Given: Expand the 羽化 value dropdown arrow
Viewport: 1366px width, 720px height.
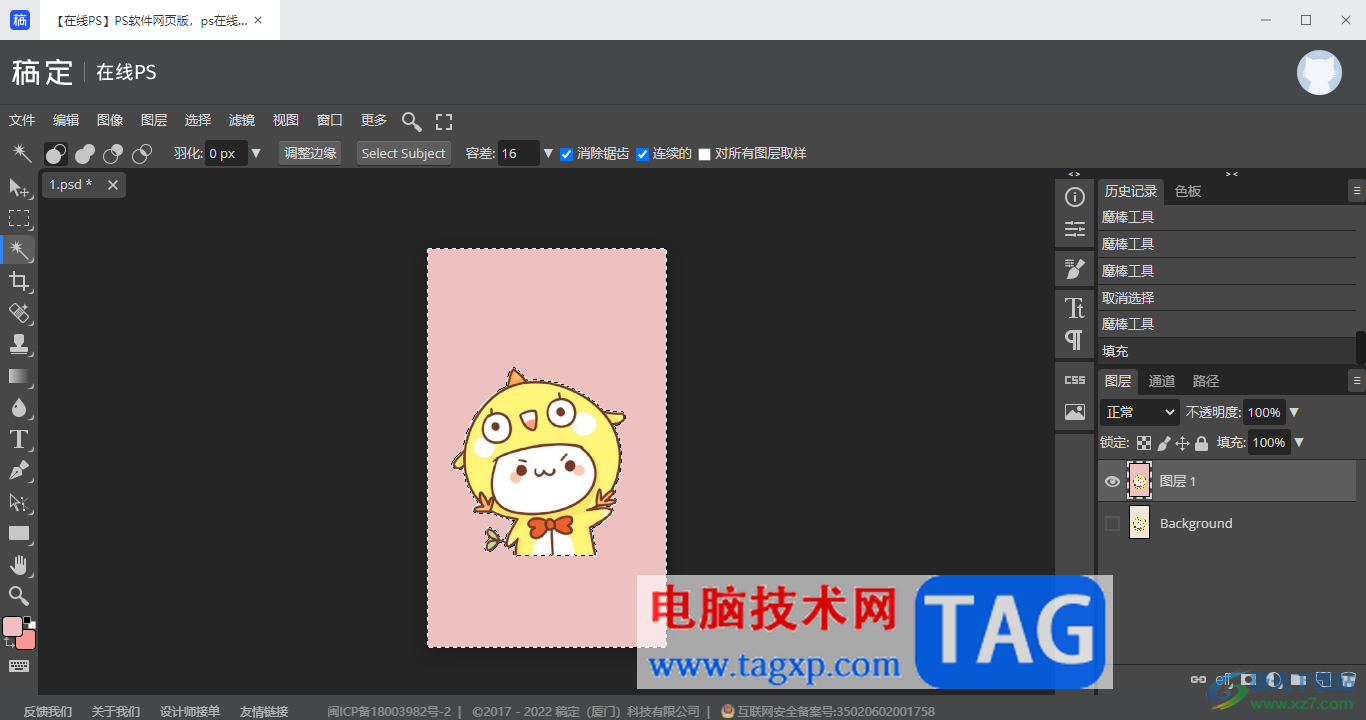Looking at the screenshot, I should pyautogui.click(x=256, y=153).
